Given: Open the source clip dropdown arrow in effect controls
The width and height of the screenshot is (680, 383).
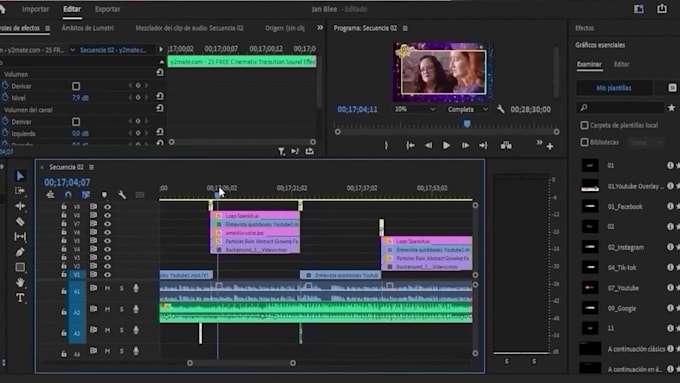Looking at the screenshot, I should (x=72, y=50).
